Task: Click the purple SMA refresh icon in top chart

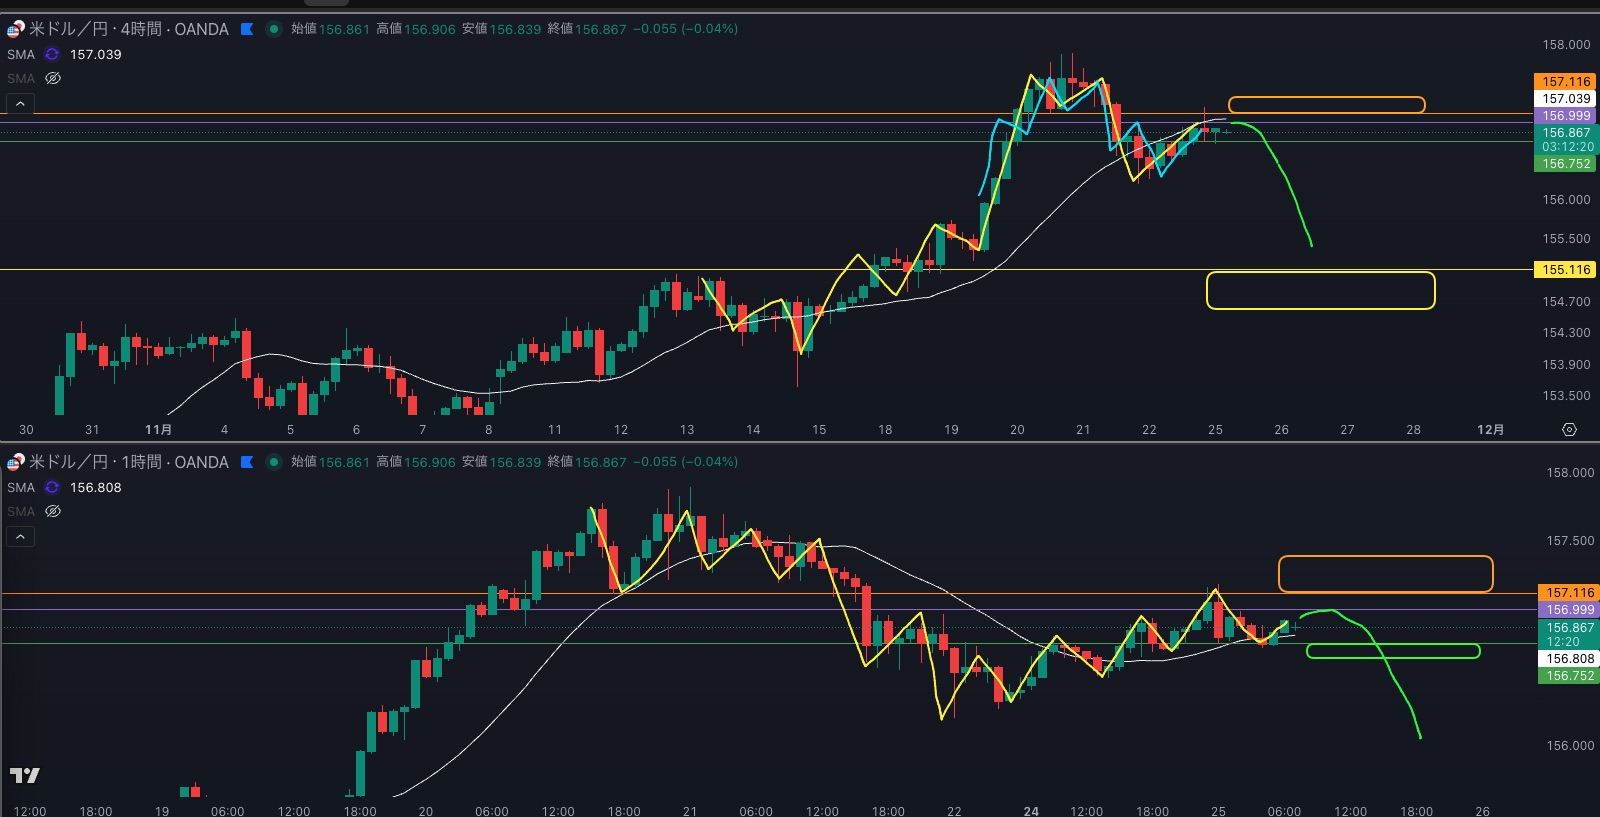Action: pyautogui.click(x=52, y=54)
